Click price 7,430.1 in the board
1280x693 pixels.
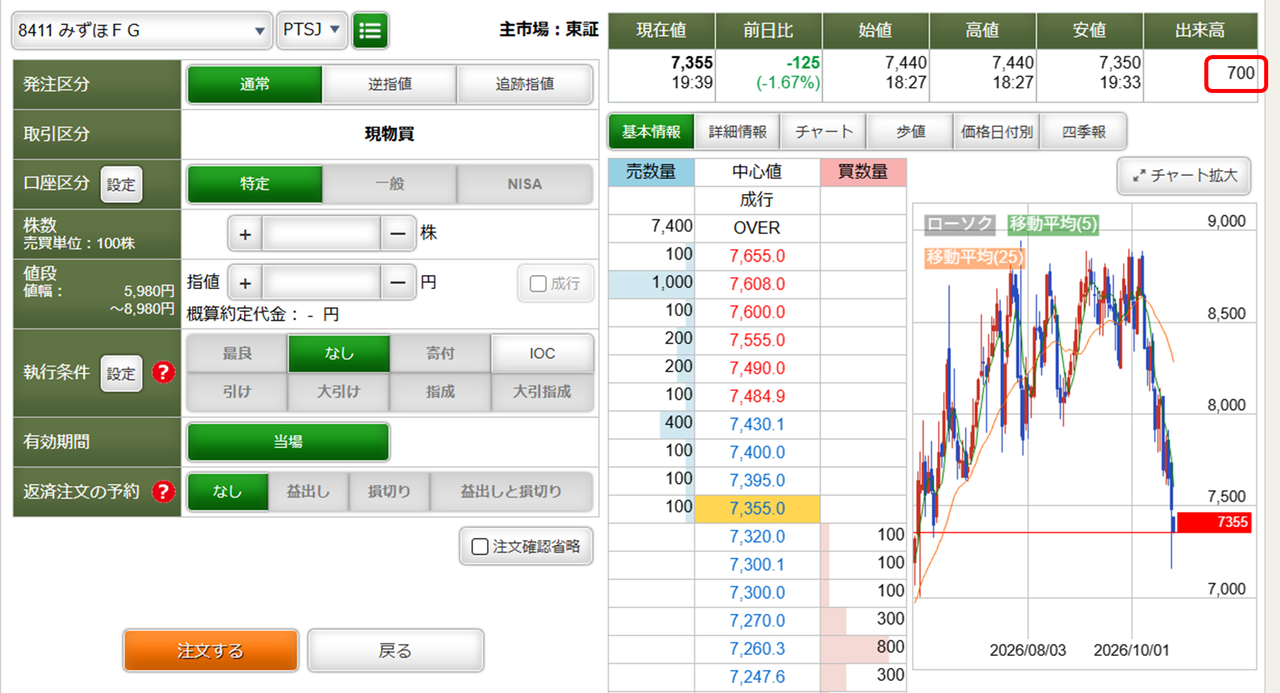point(757,424)
